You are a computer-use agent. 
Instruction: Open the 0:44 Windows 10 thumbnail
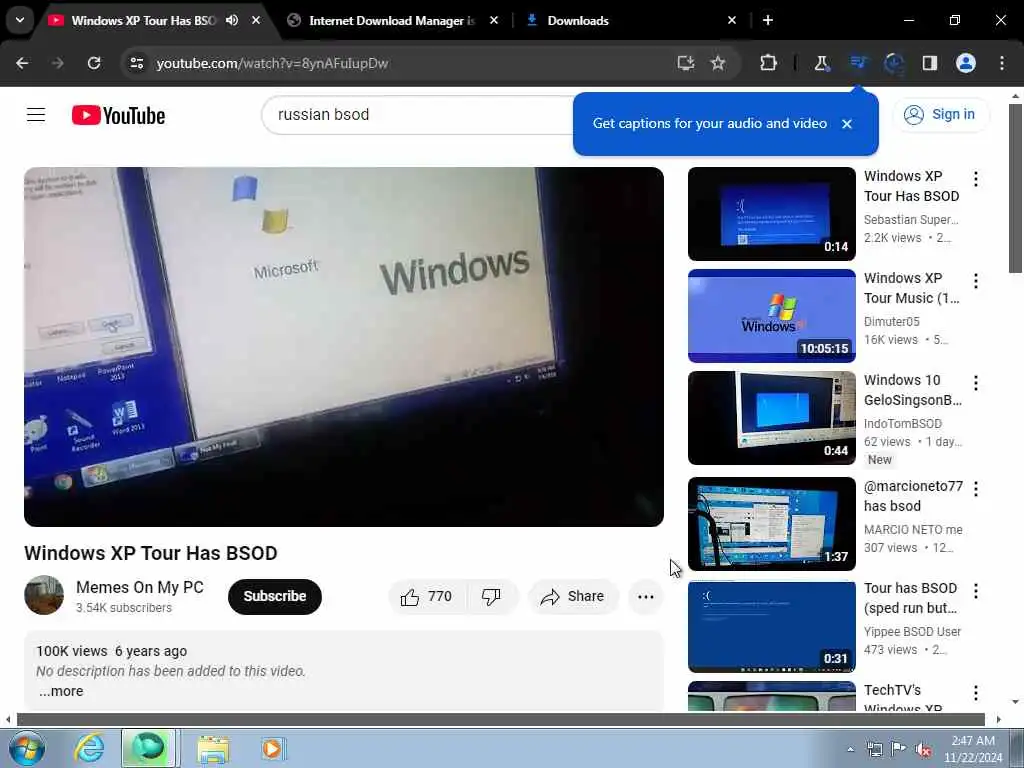(x=771, y=417)
